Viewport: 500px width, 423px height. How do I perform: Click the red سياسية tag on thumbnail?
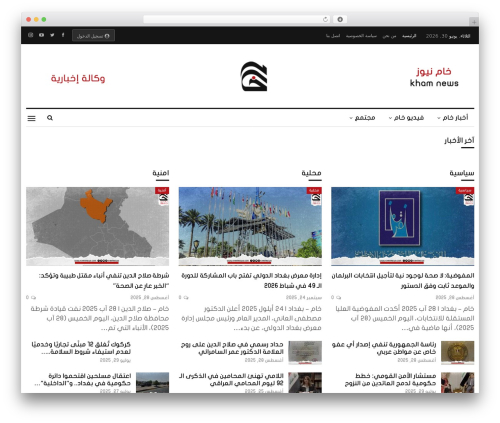pos(465,190)
